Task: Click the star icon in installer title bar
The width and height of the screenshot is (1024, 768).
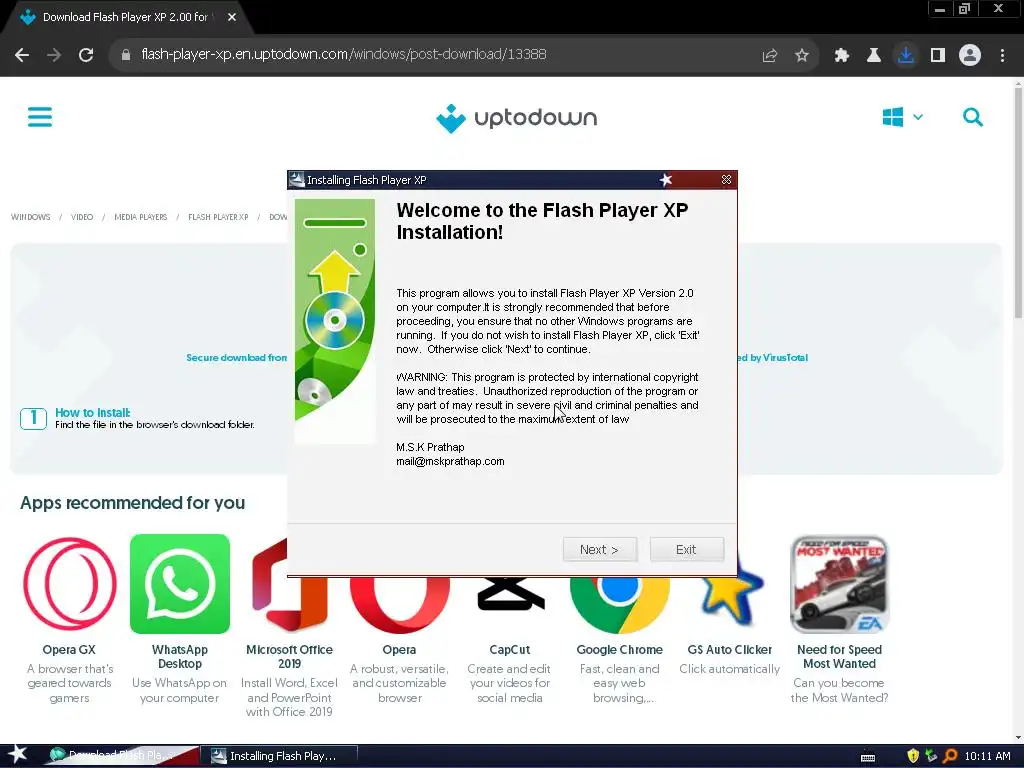Action: pos(665,180)
